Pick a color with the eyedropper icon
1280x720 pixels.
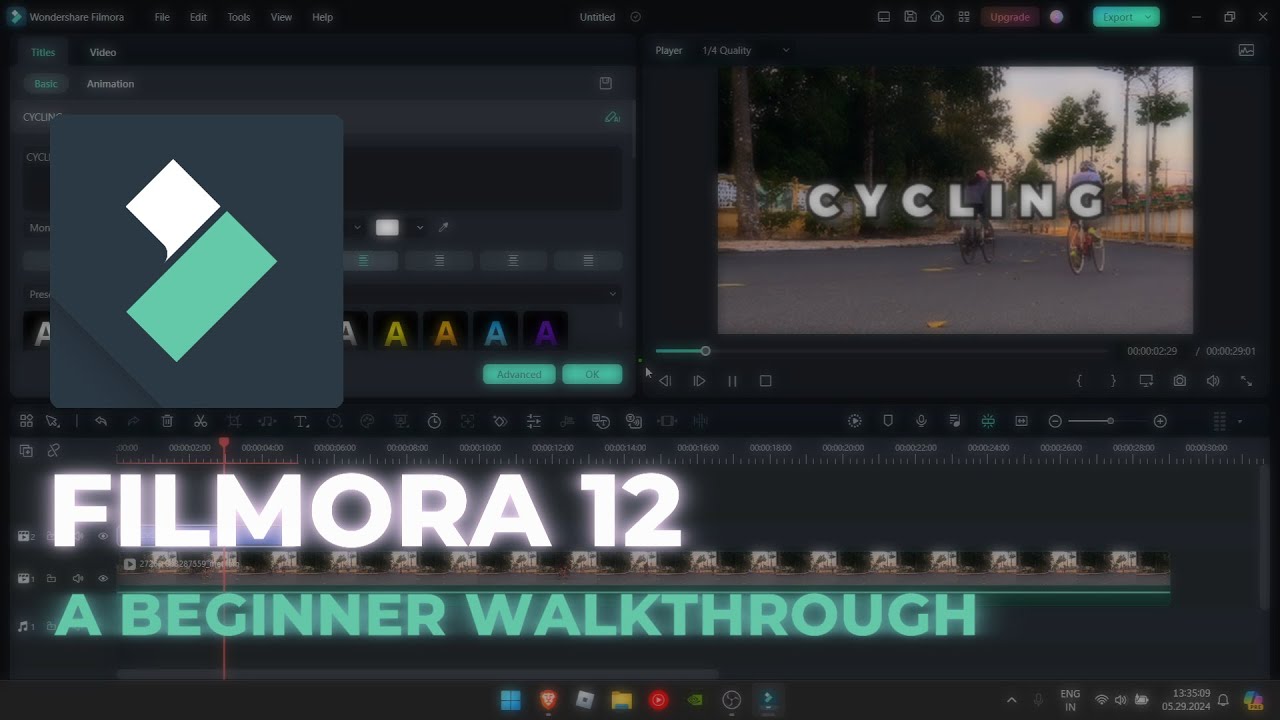coord(444,228)
